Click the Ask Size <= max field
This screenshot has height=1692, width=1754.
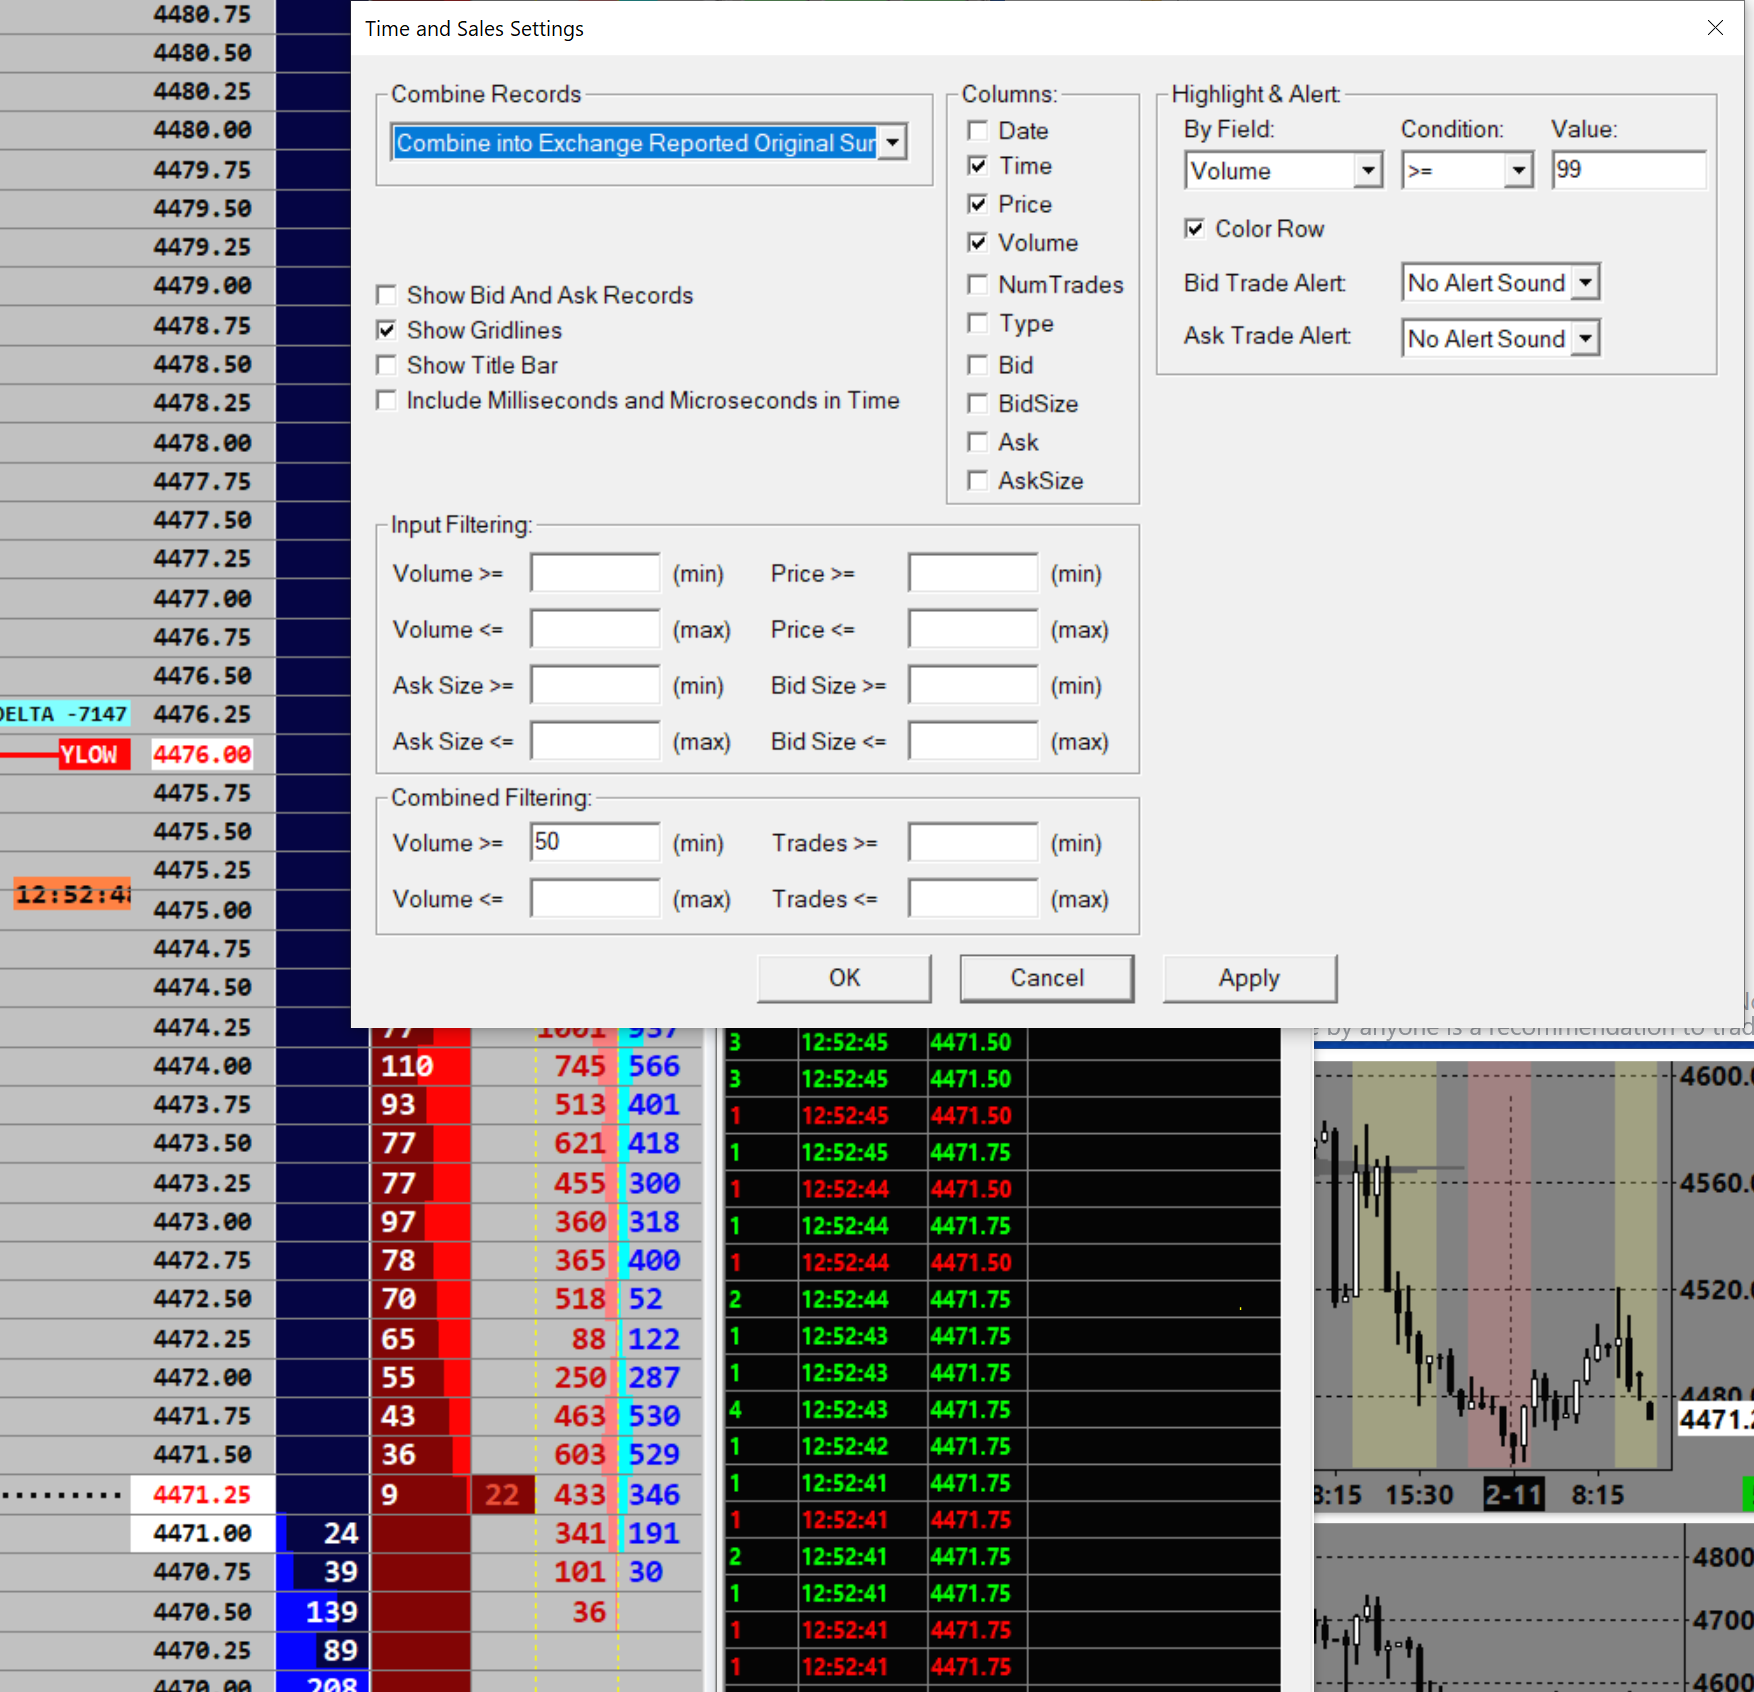click(x=595, y=741)
